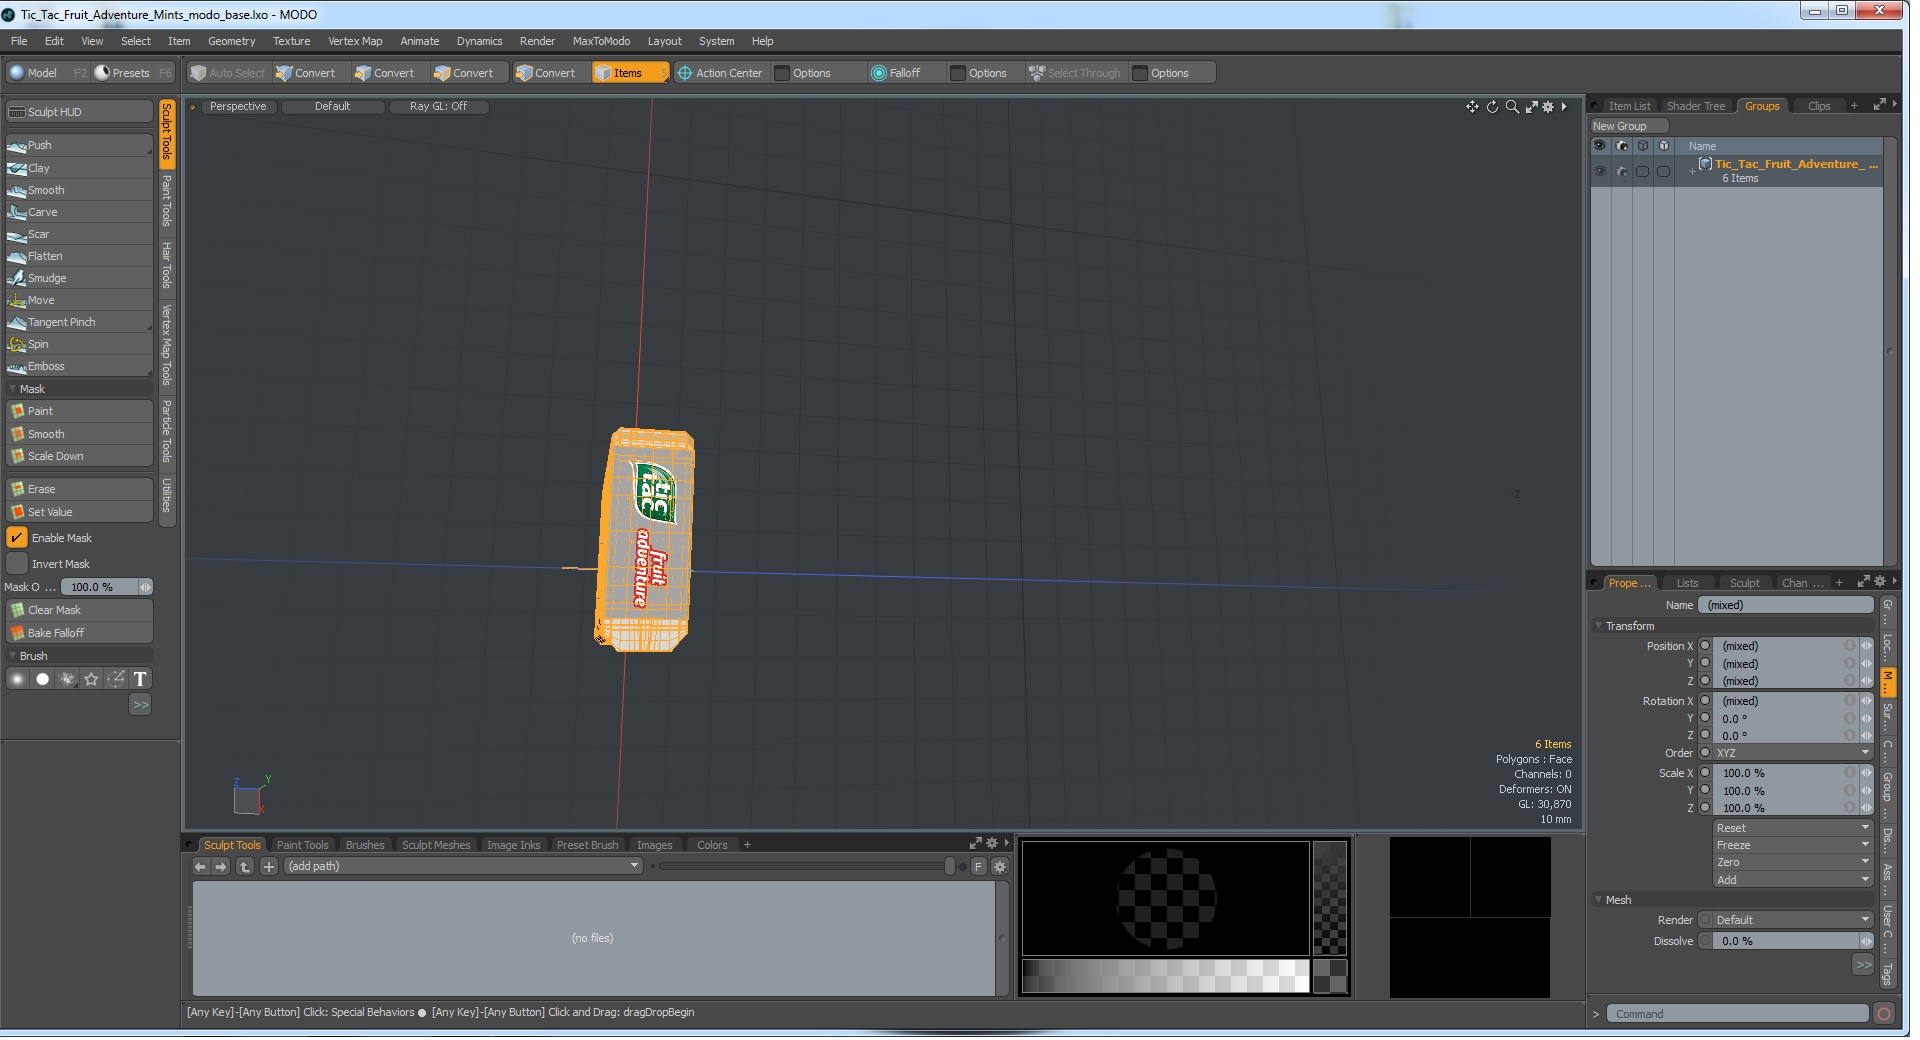Open the rotation Order XYZ dropdown
1920x1040 pixels.
pos(1792,753)
